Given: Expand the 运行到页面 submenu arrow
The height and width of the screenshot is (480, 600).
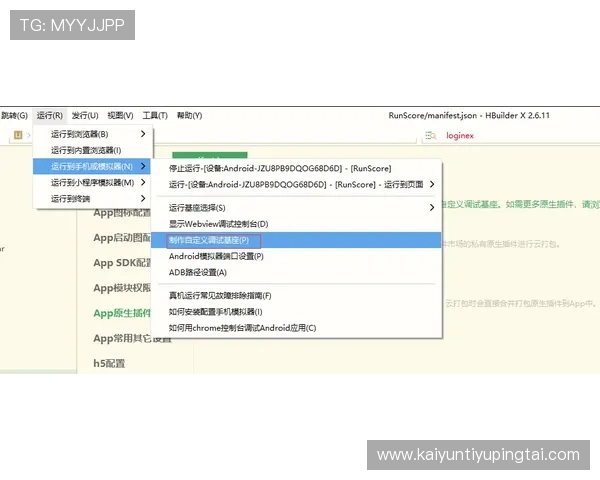Looking at the screenshot, I should coord(432,184).
